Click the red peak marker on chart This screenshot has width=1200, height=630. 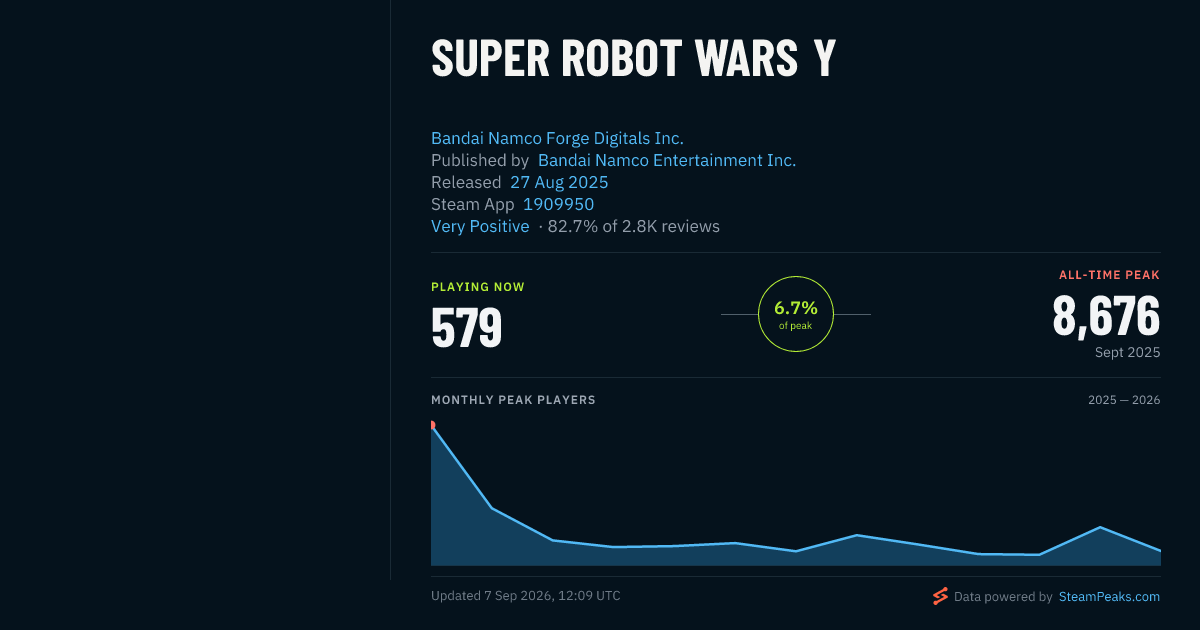click(432, 425)
